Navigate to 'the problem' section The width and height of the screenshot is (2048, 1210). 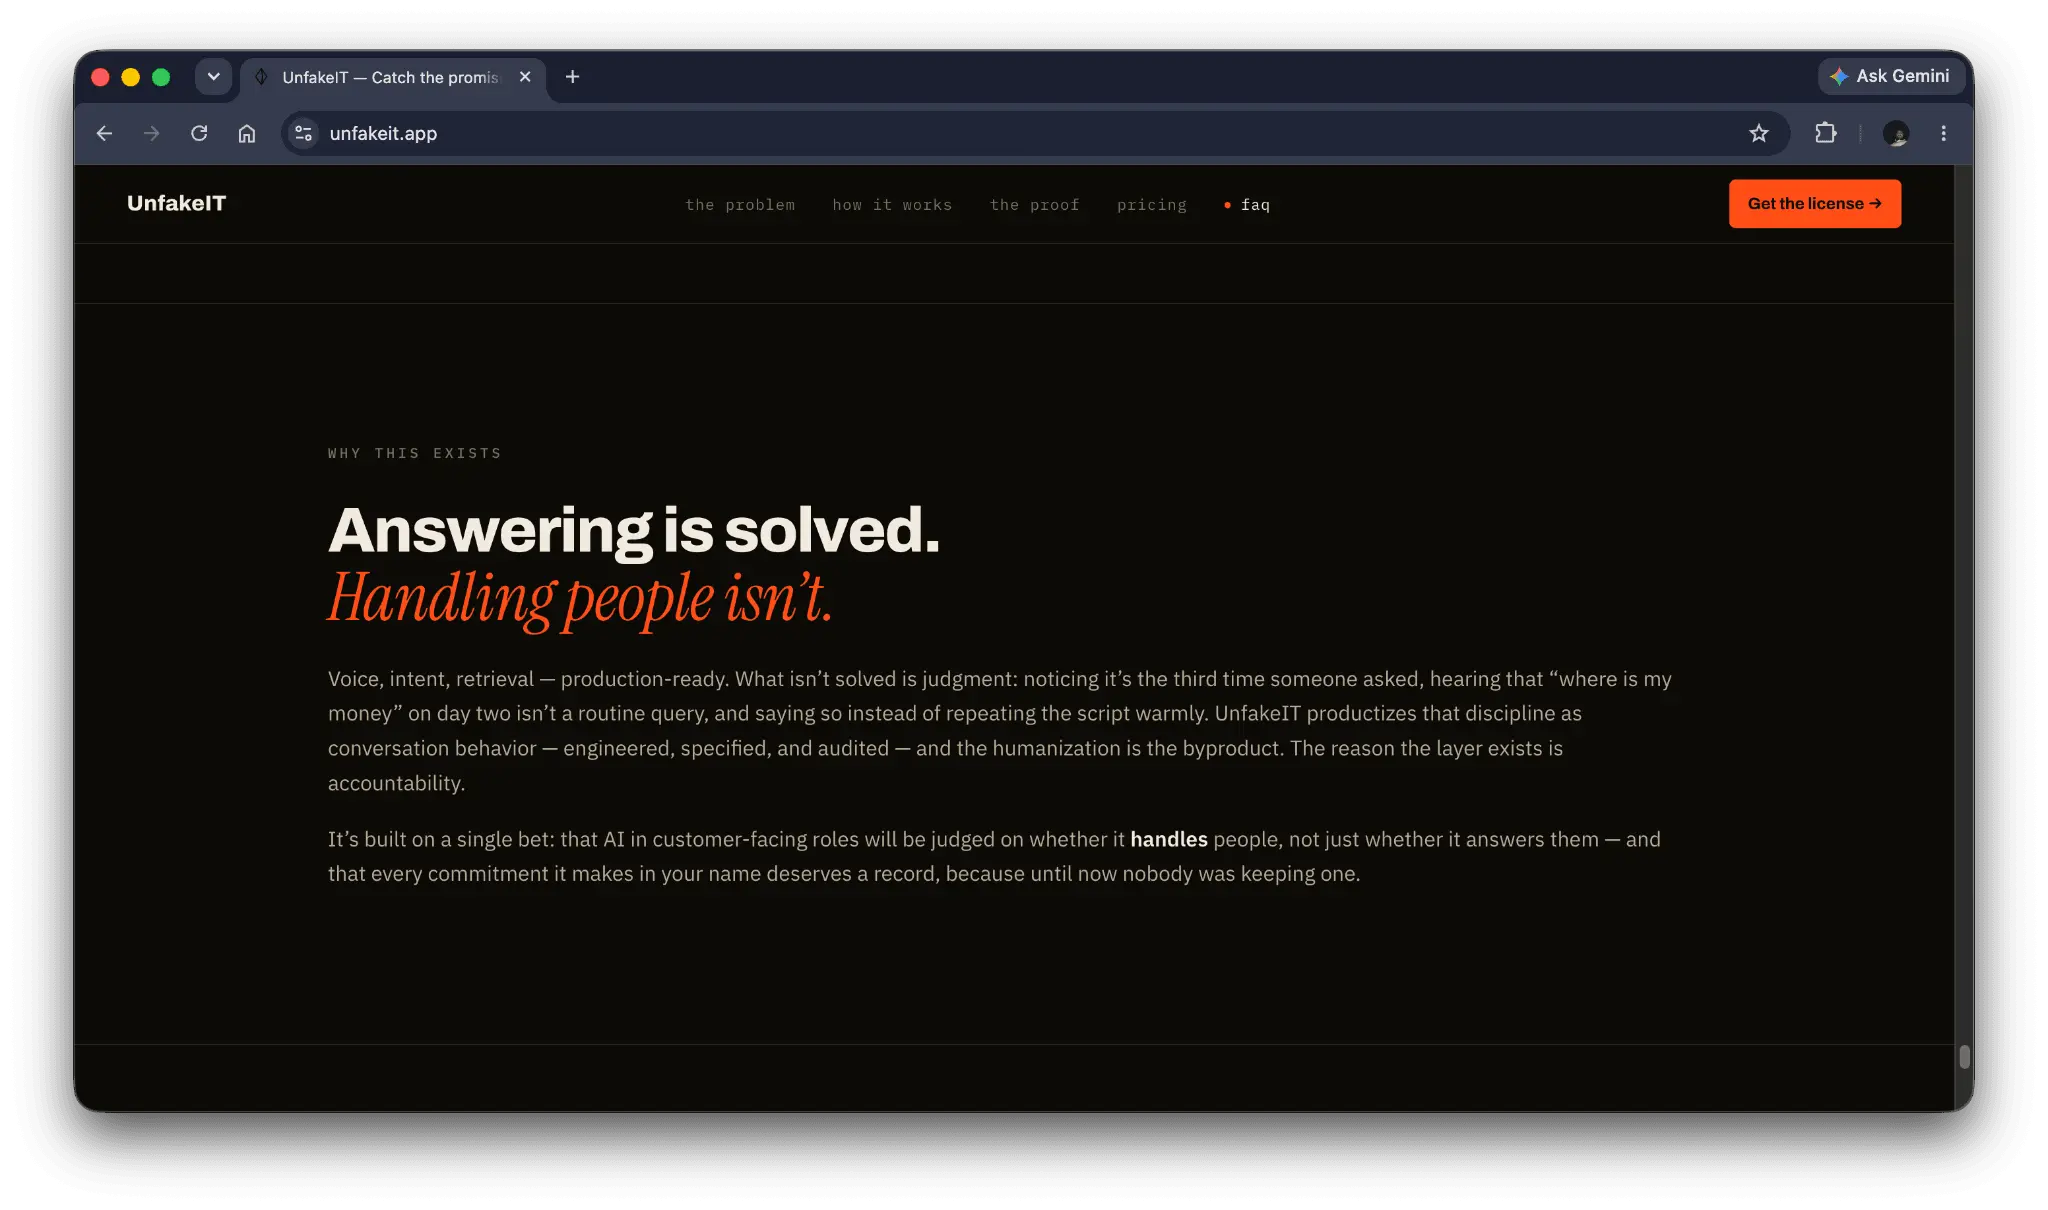[740, 205]
